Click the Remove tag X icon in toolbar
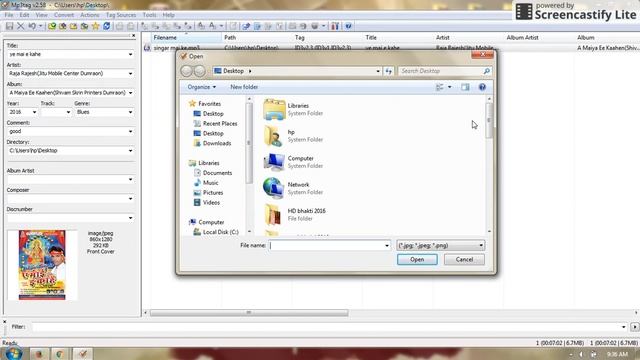Viewport: 640px width, 360px height. coord(20,26)
